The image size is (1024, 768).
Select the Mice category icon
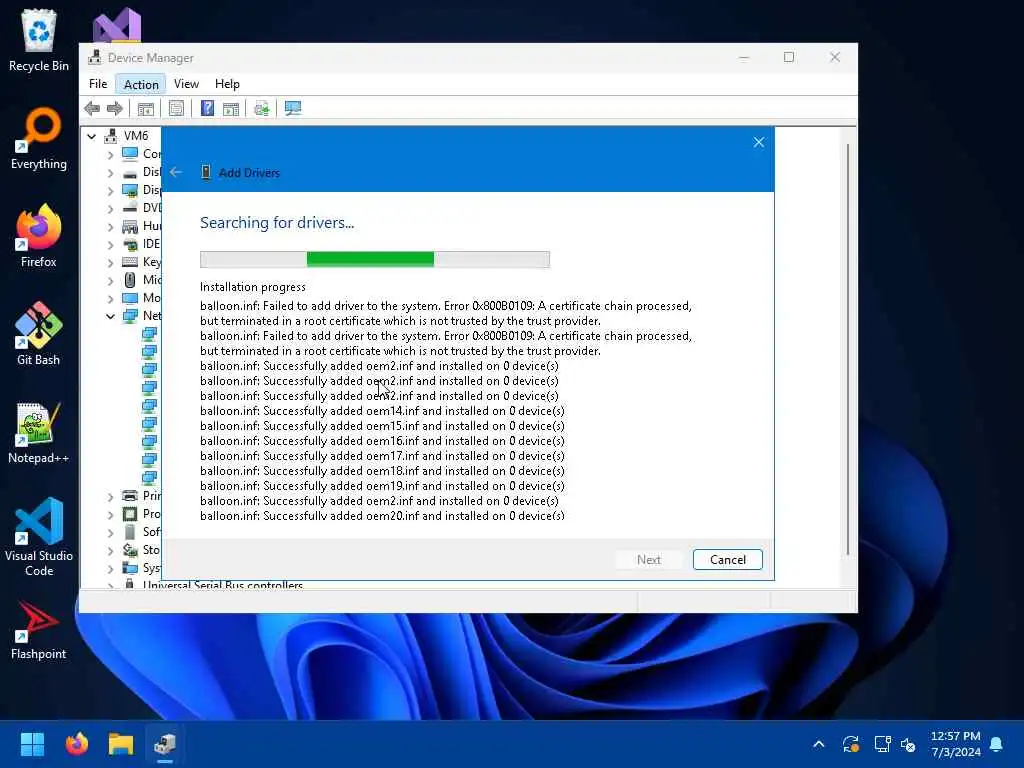click(x=130, y=280)
